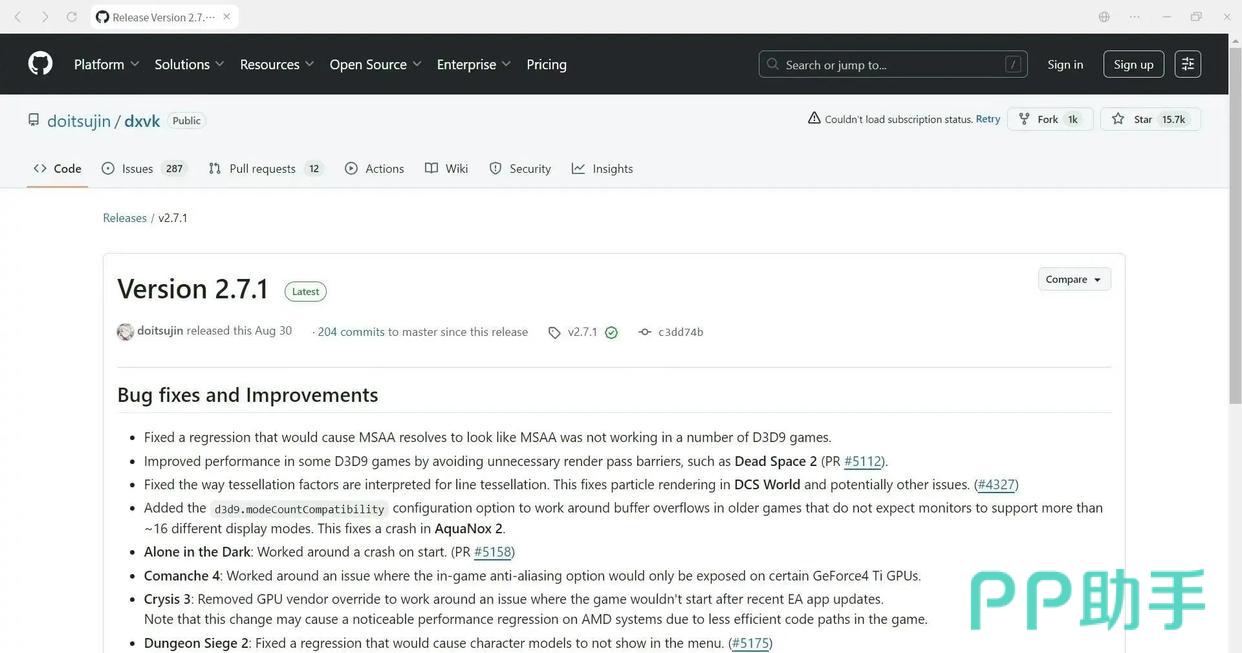Open the appearance settings icon in header

click(x=1188, y=64)
